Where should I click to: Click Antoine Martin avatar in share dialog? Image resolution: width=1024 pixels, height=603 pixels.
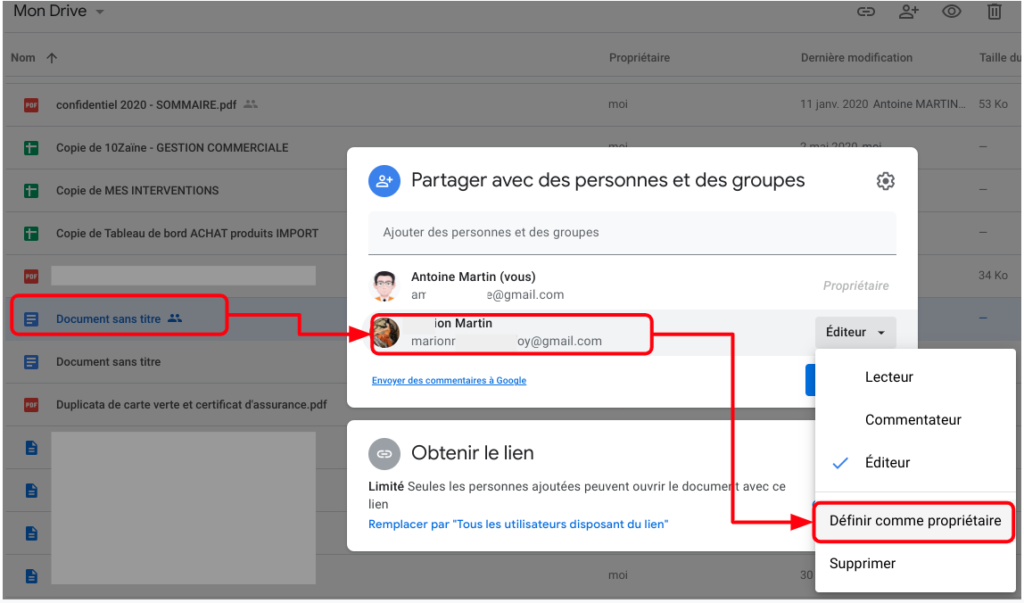(x=384, y=285)
